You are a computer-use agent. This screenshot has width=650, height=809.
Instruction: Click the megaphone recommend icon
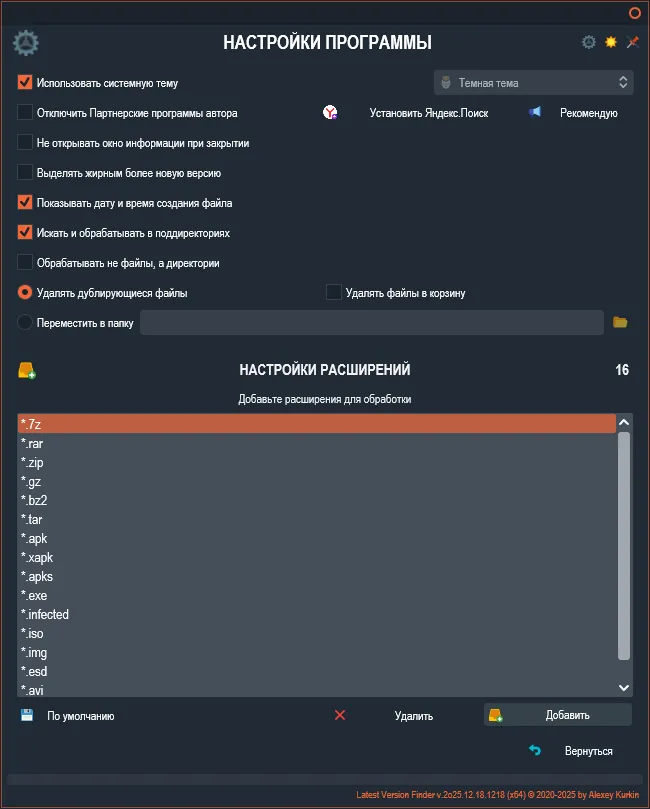535,113
